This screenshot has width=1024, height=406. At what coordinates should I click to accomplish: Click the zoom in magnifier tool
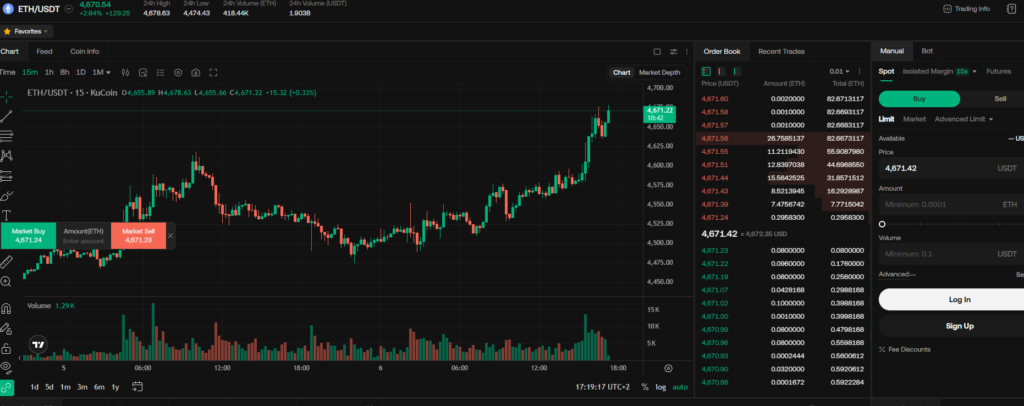pos(7,282)
